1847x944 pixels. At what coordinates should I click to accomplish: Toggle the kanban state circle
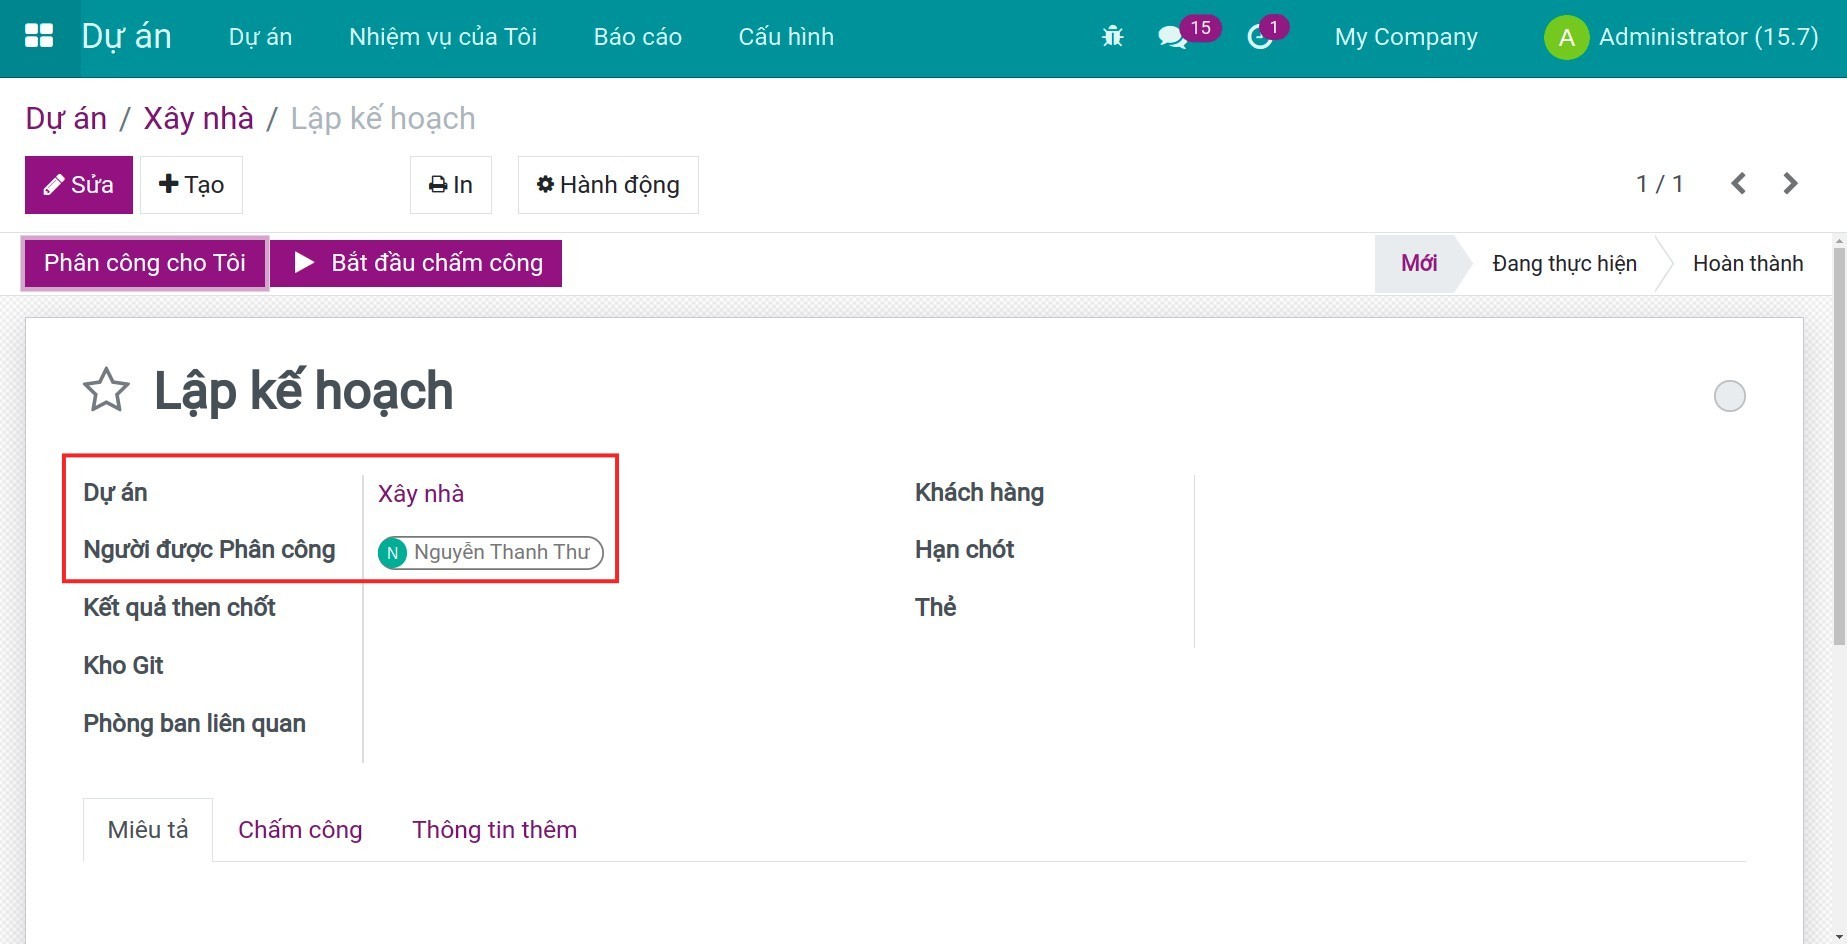[1729, 396]
